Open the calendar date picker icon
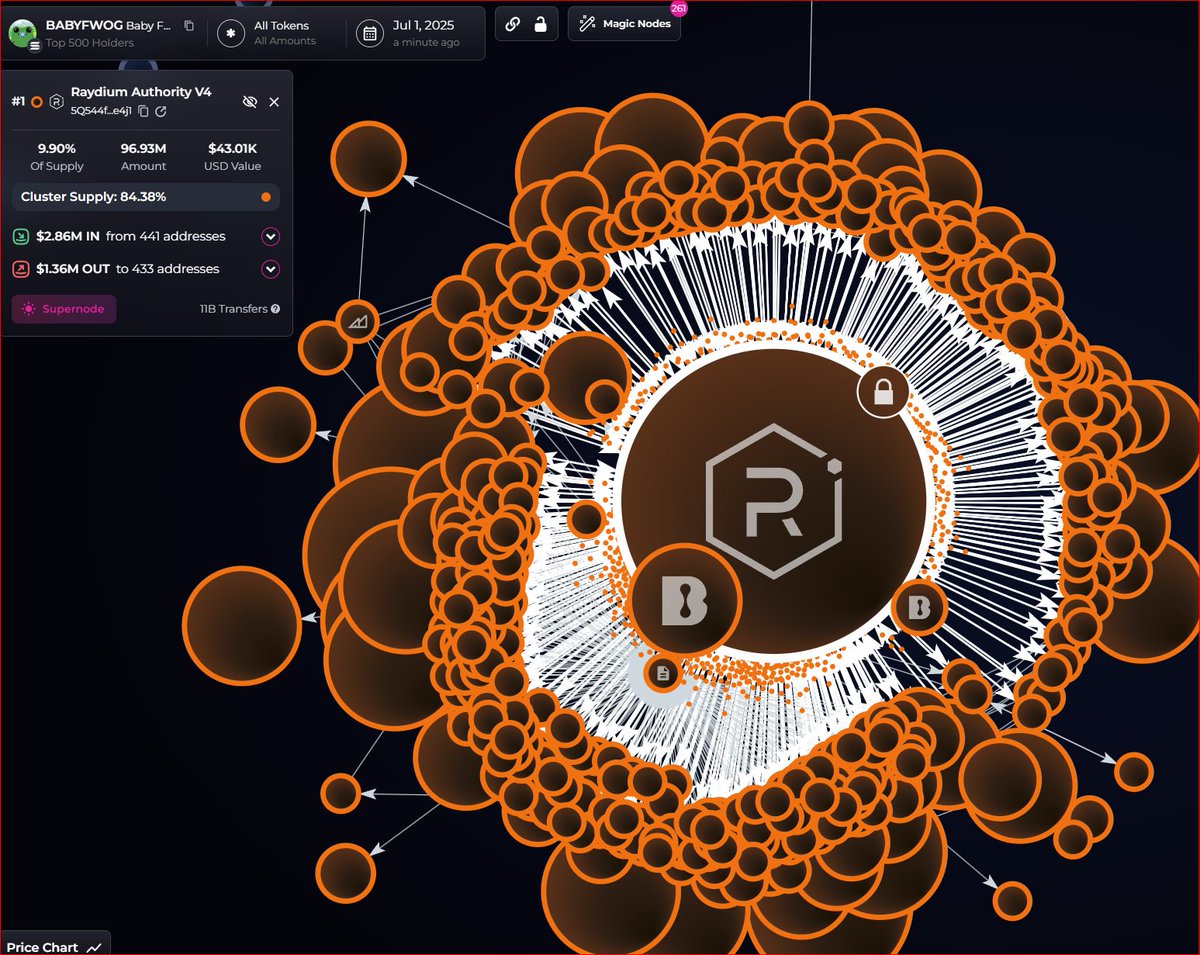 click(370, 32)
